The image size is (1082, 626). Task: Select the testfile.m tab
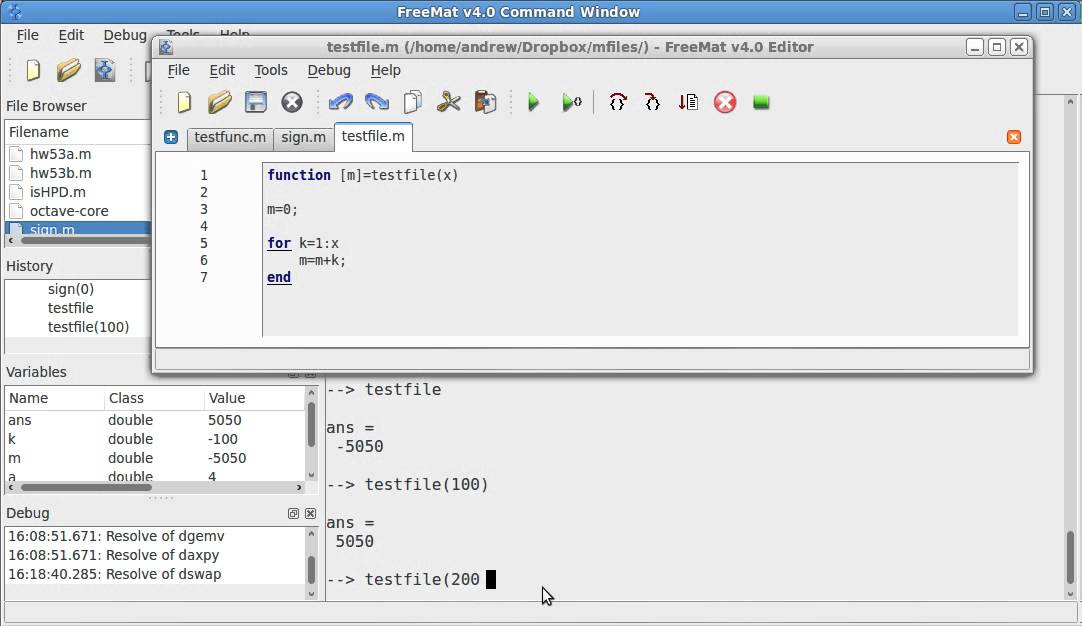point(373,136)
